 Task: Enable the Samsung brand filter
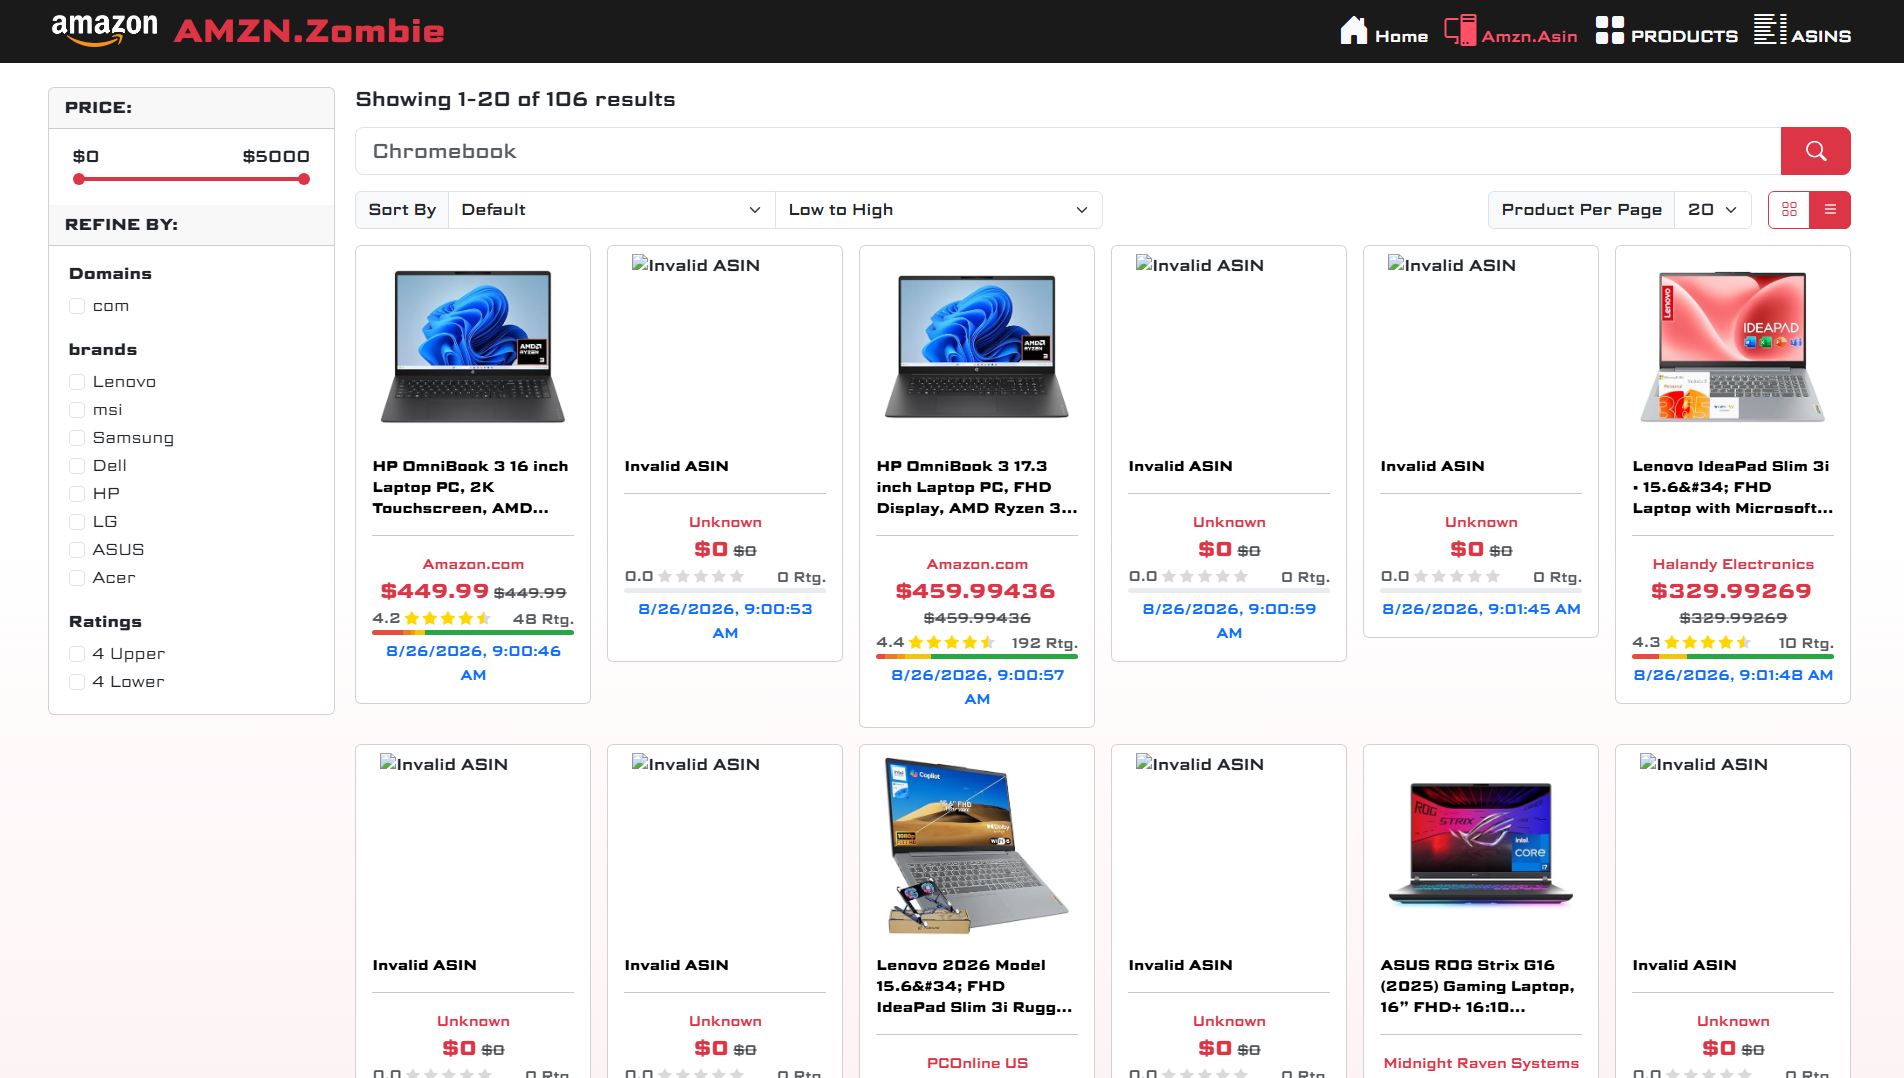pos(77,438)
